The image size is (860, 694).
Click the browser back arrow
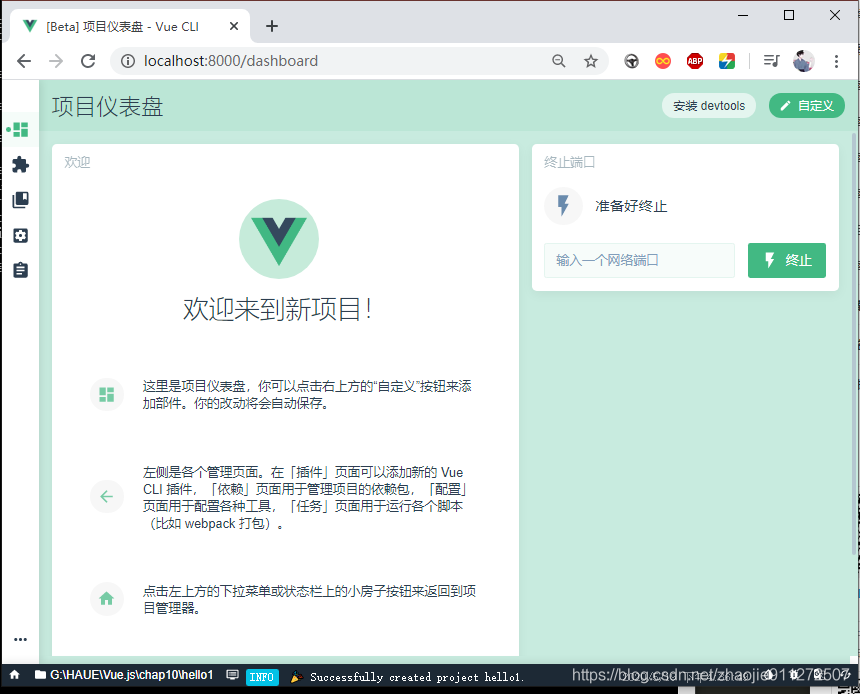click(x=24, y=61)
